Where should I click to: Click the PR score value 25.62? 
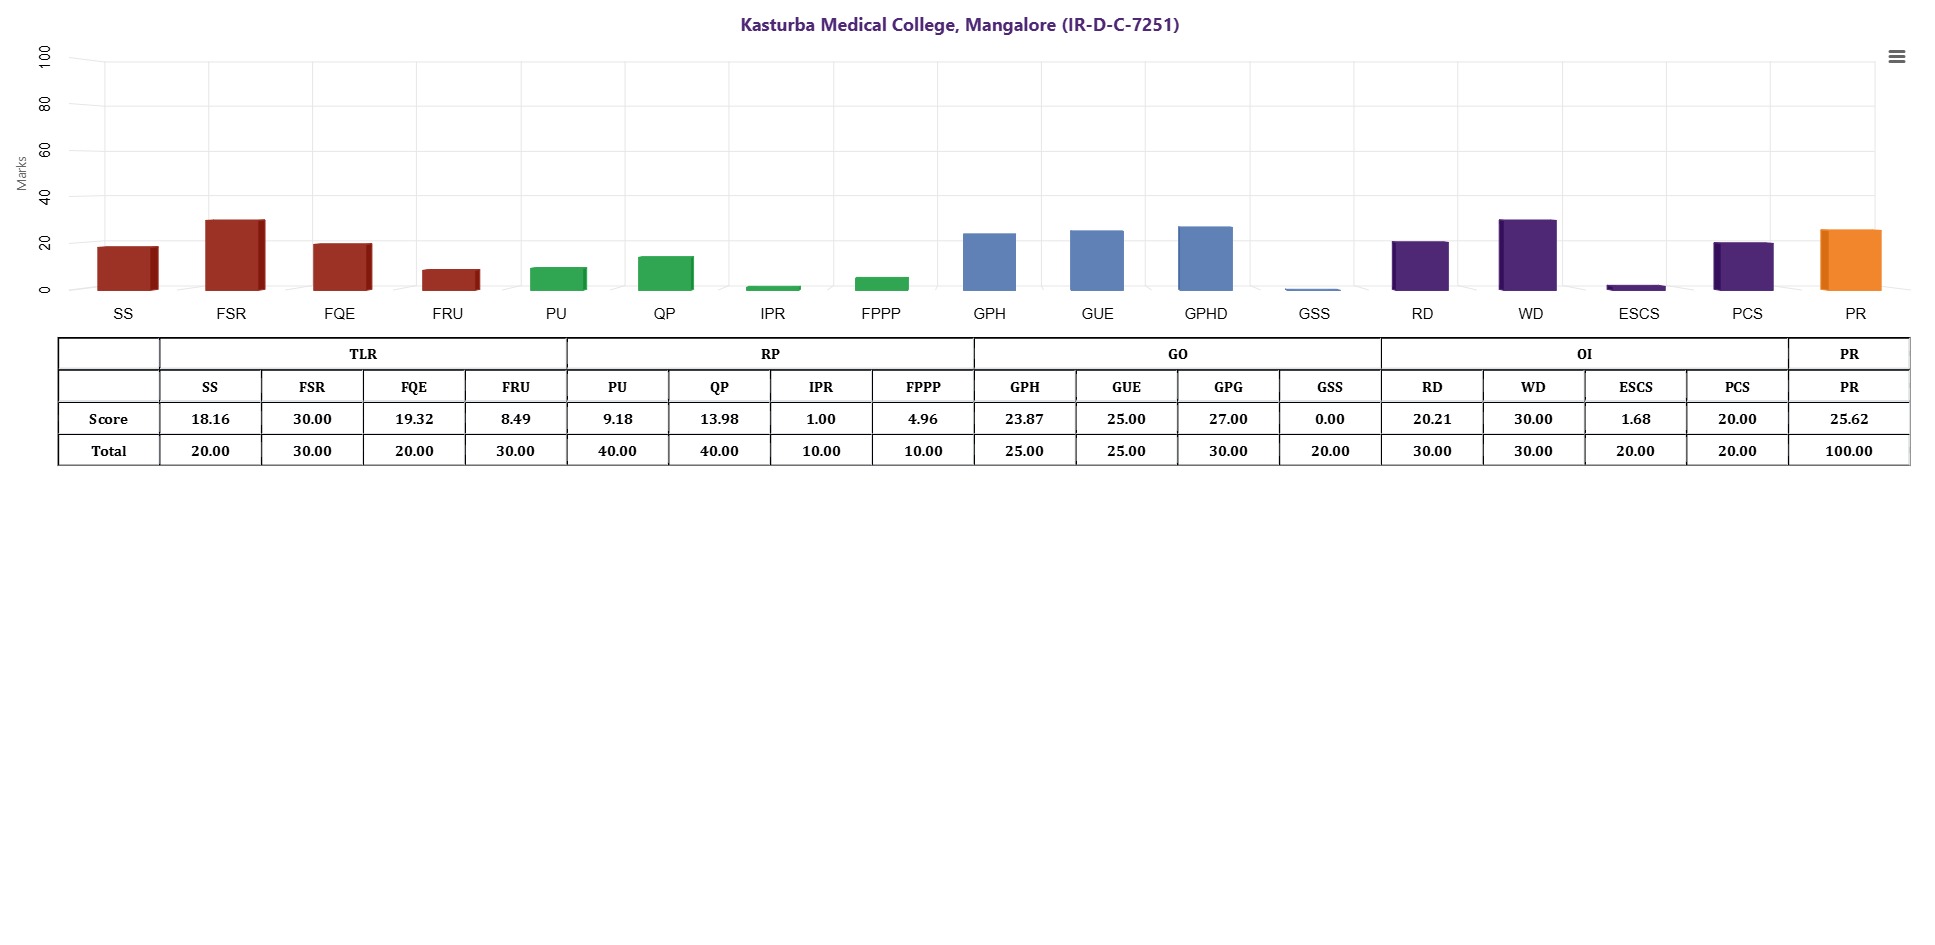1849,419
